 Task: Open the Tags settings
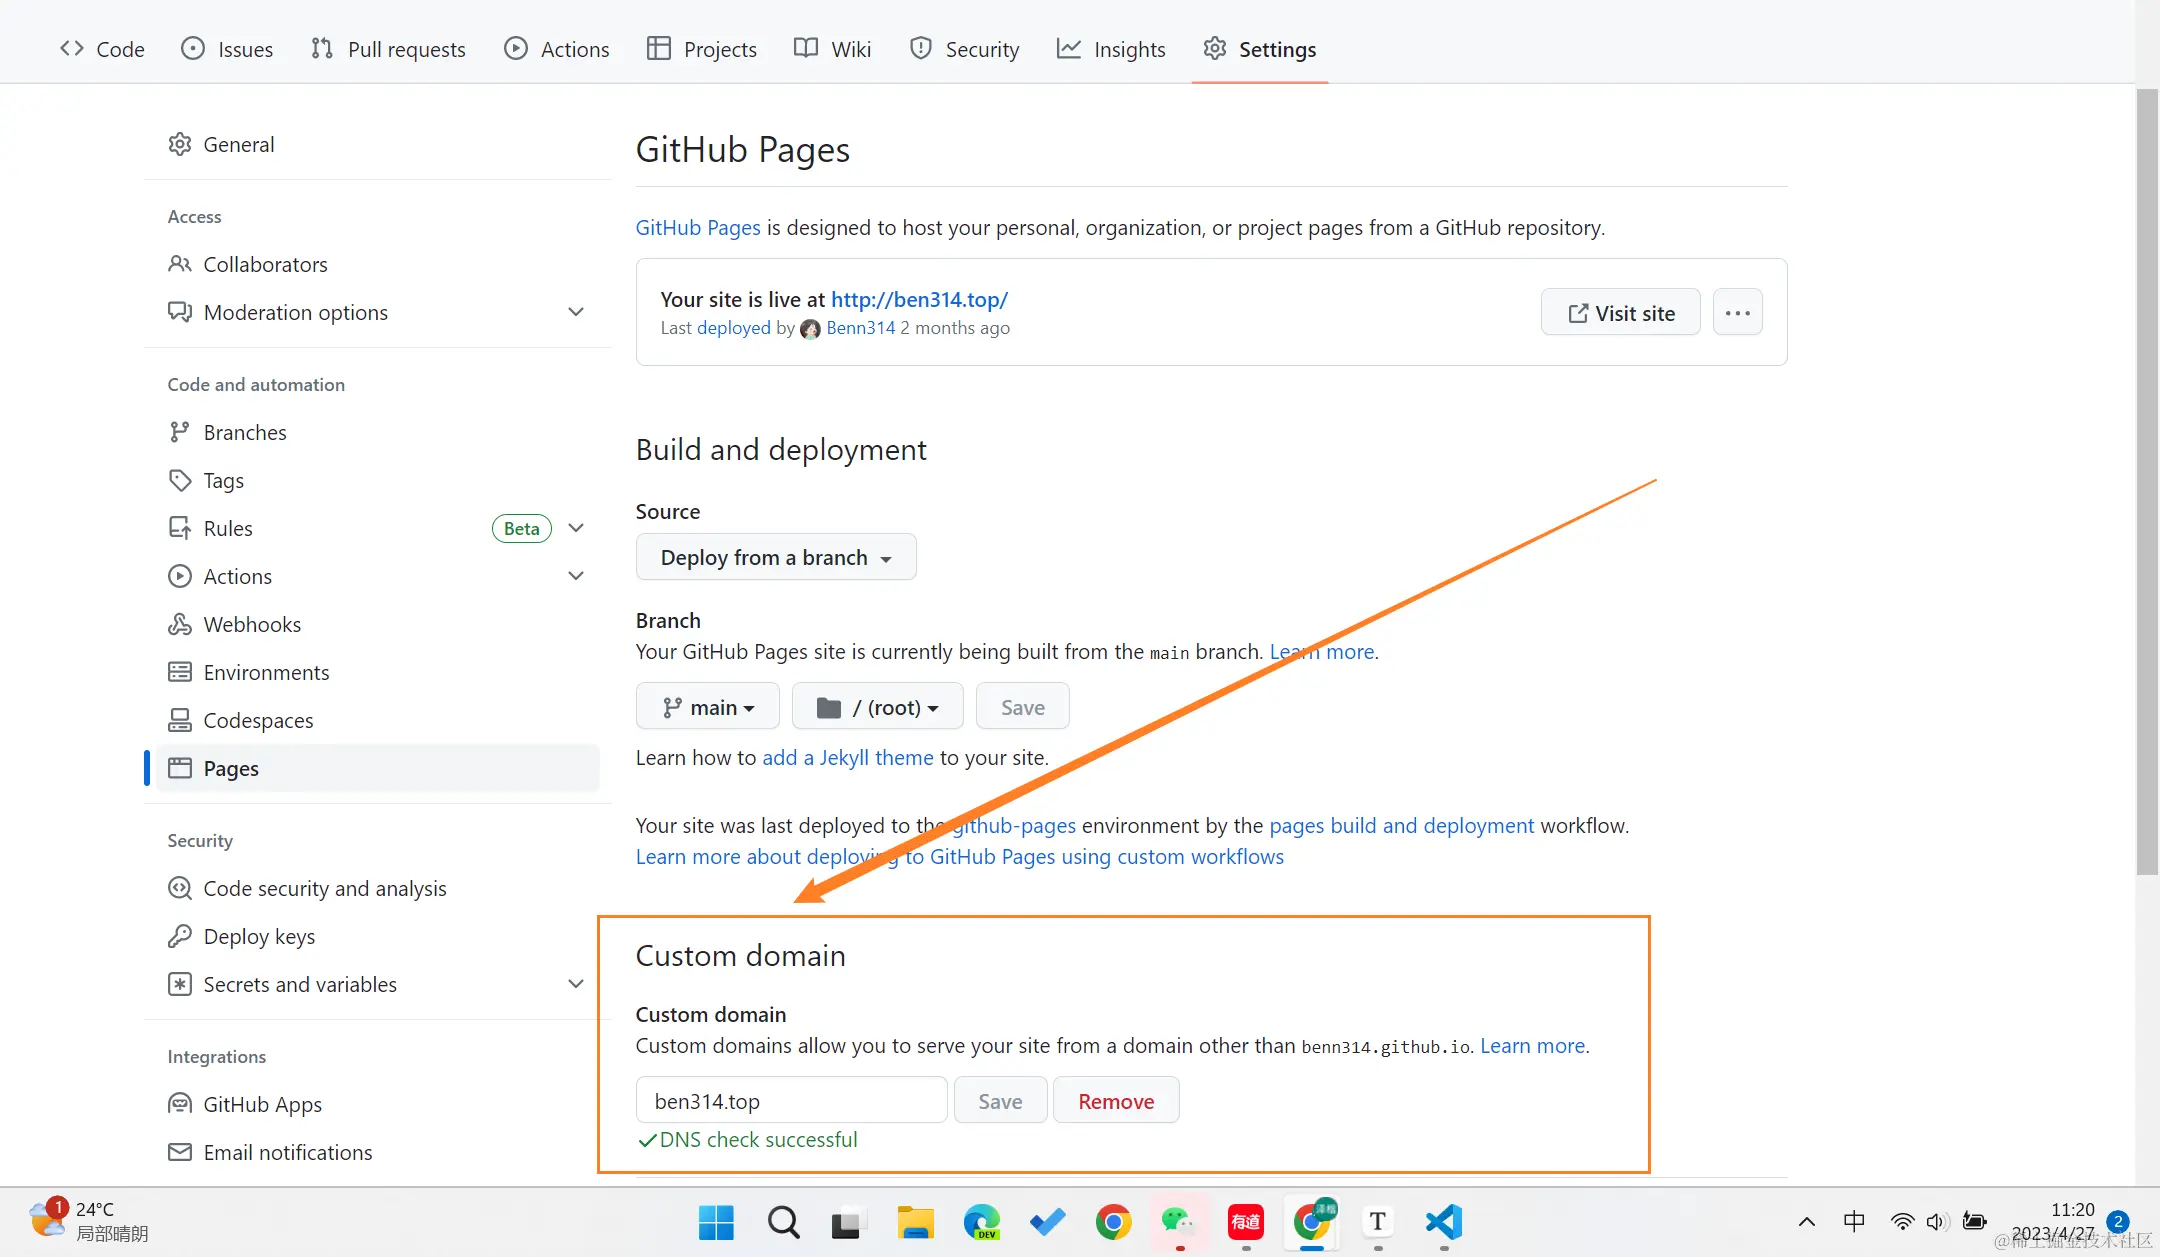(x=223, y=480)
